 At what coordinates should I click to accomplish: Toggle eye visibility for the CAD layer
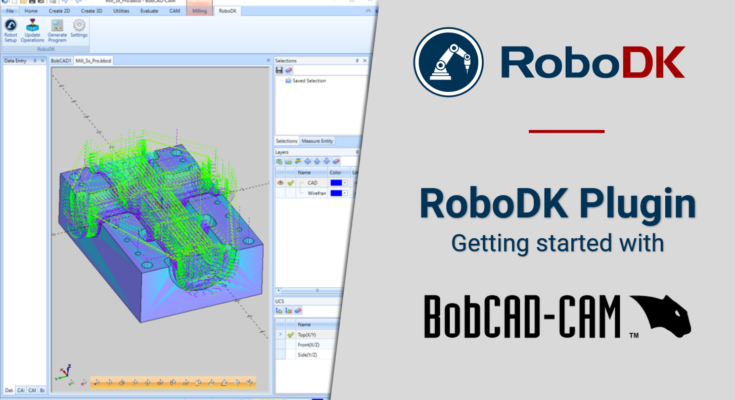279,182
